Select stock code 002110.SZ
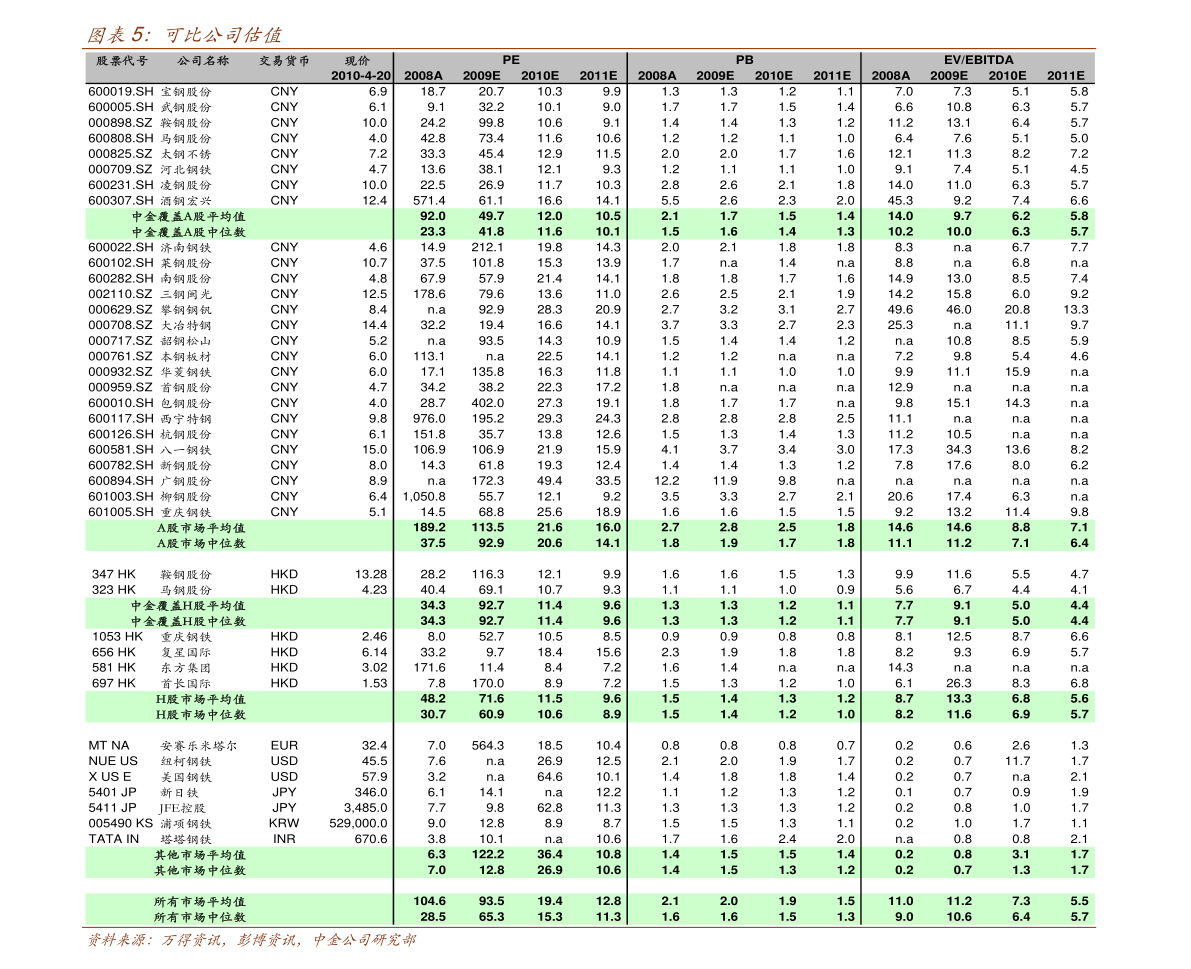1191x969 pixels. click(x=120, y=294)
